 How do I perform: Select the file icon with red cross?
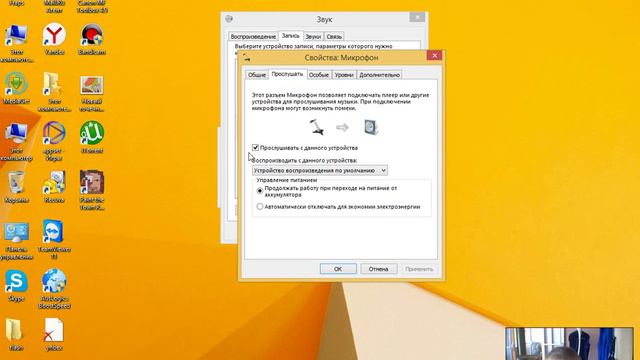[54, 335]
